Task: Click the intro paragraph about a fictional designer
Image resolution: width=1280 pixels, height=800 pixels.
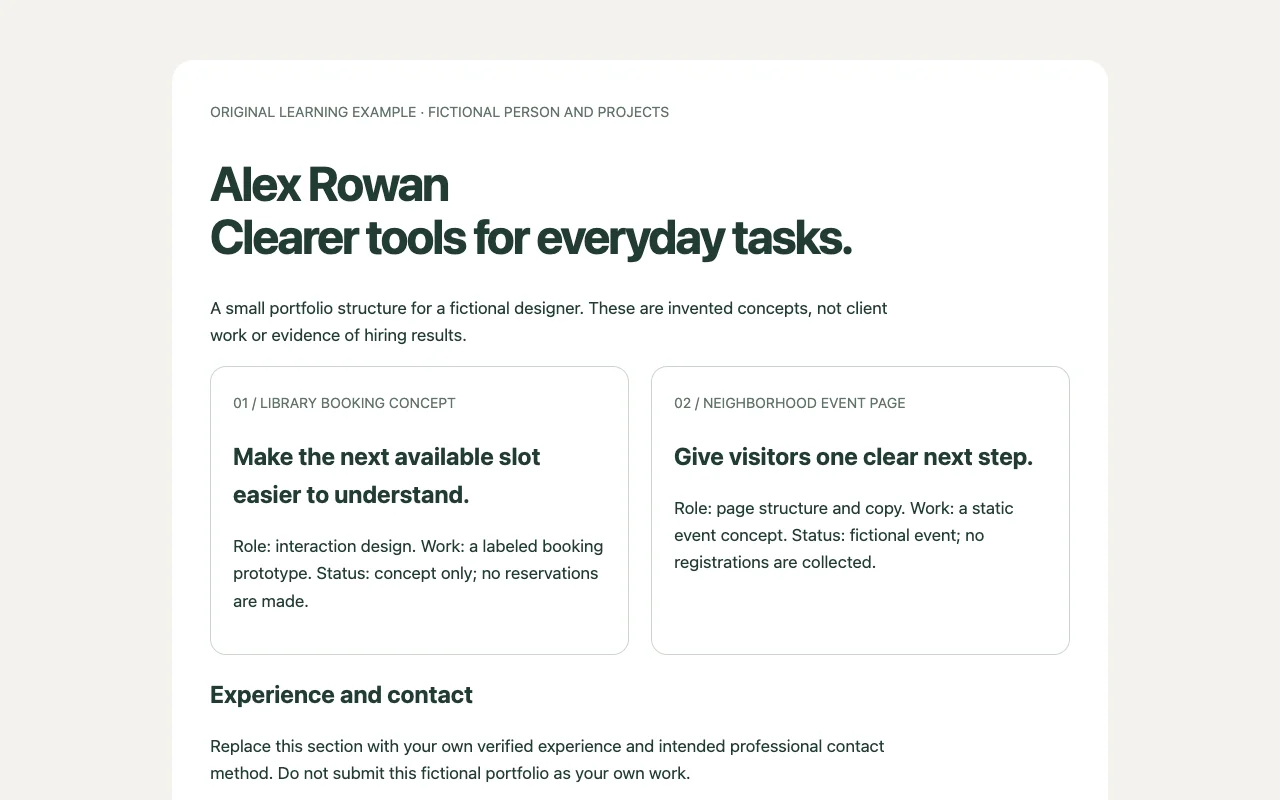Action: coord(548,322)
